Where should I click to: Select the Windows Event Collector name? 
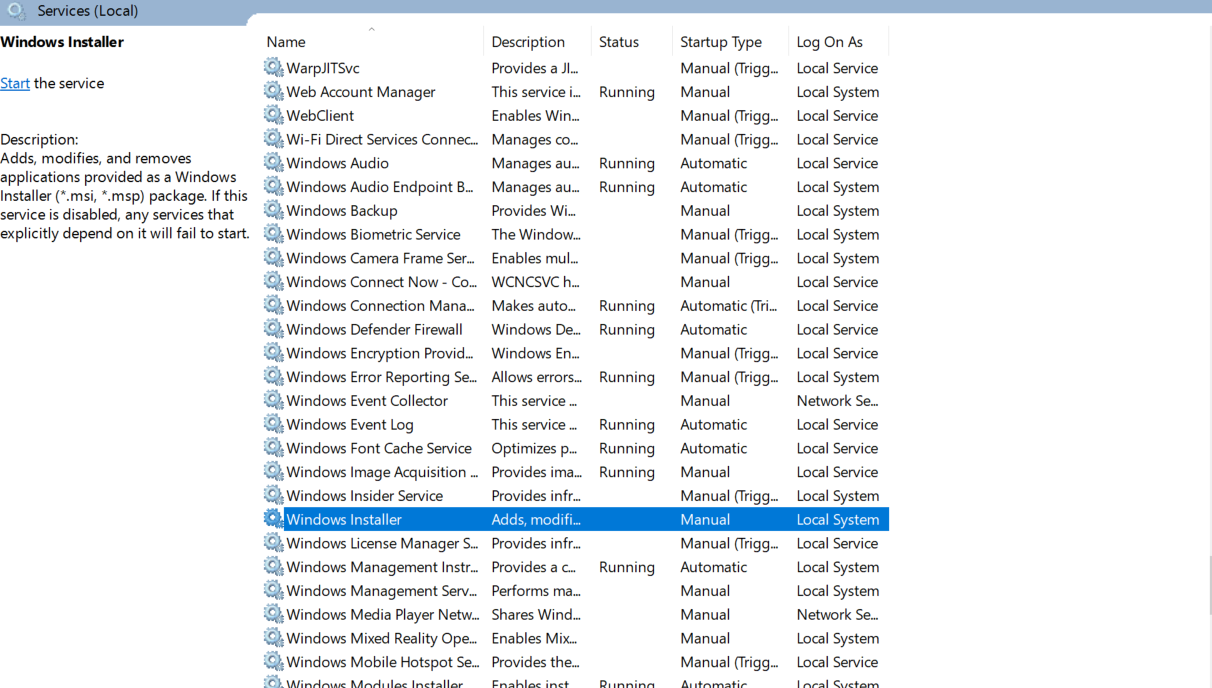click(x=367, y=401)
